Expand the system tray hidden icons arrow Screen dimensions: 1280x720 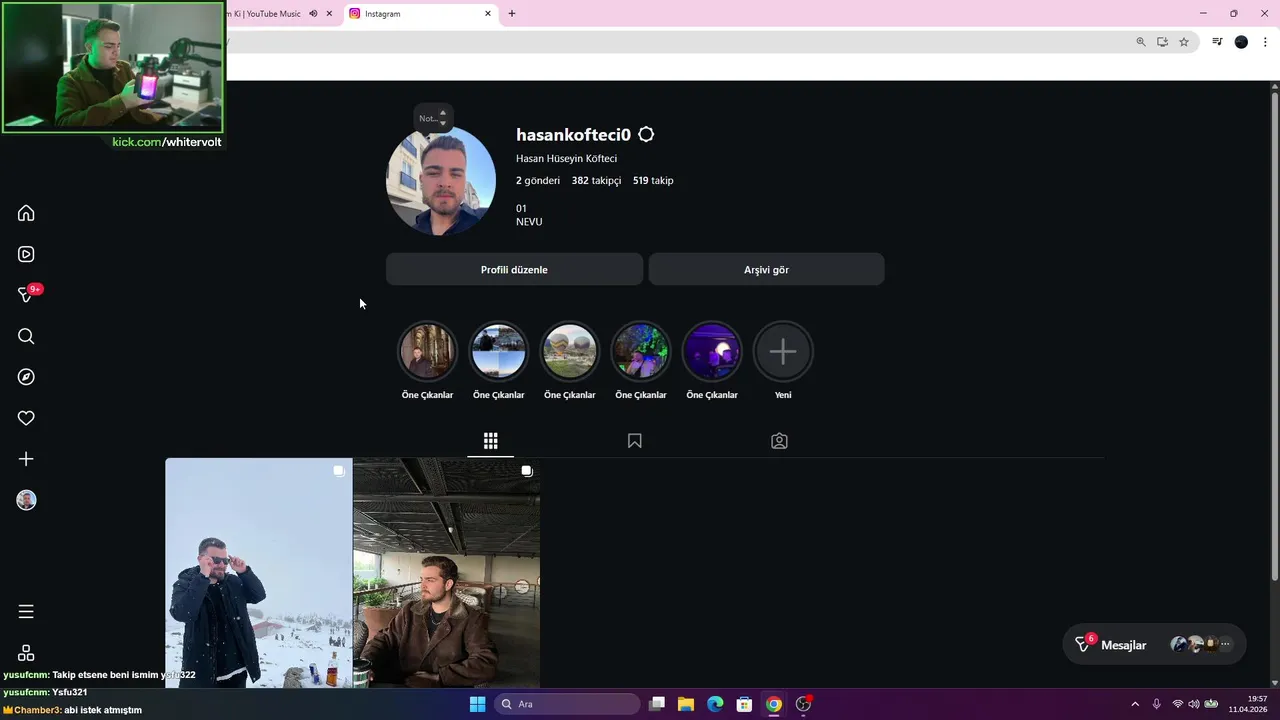pos(1135,704)
